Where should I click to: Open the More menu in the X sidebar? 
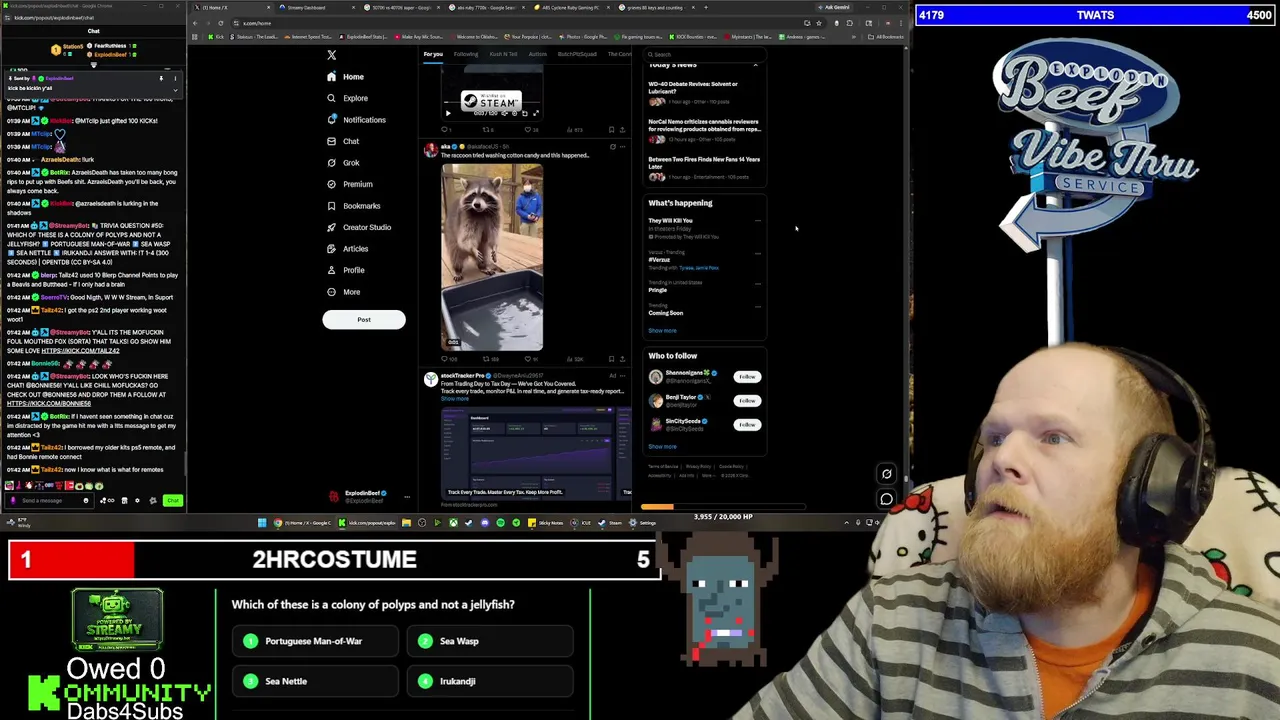[x=343, y=292]
